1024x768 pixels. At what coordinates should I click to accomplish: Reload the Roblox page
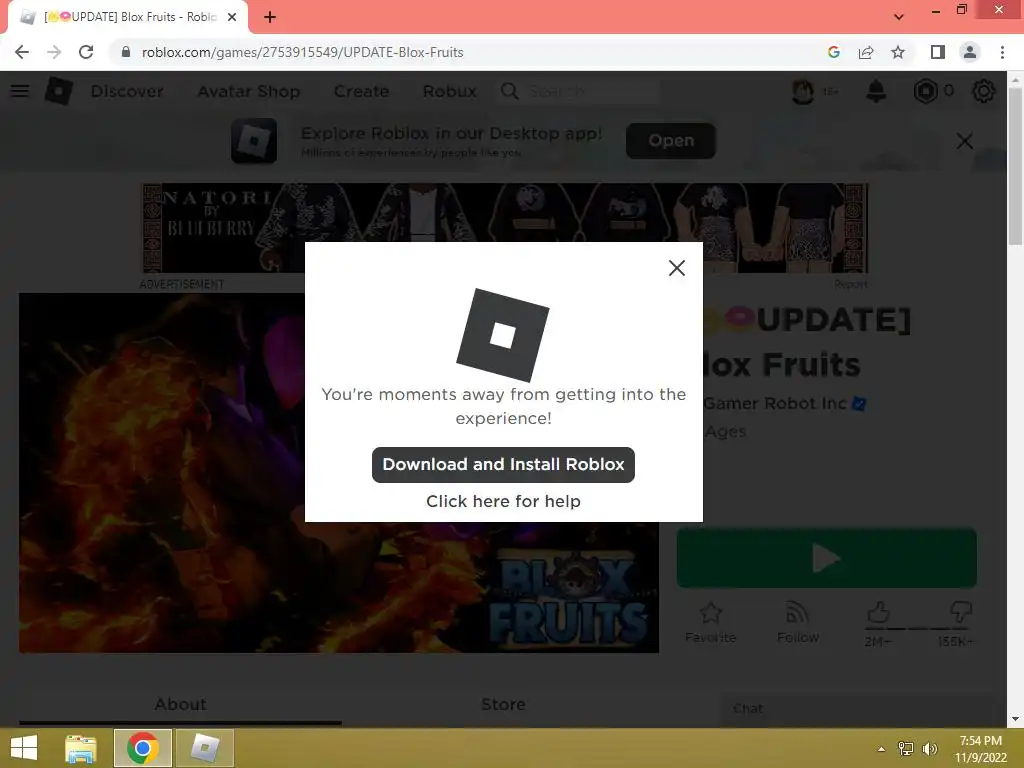(x=86, y=52)
